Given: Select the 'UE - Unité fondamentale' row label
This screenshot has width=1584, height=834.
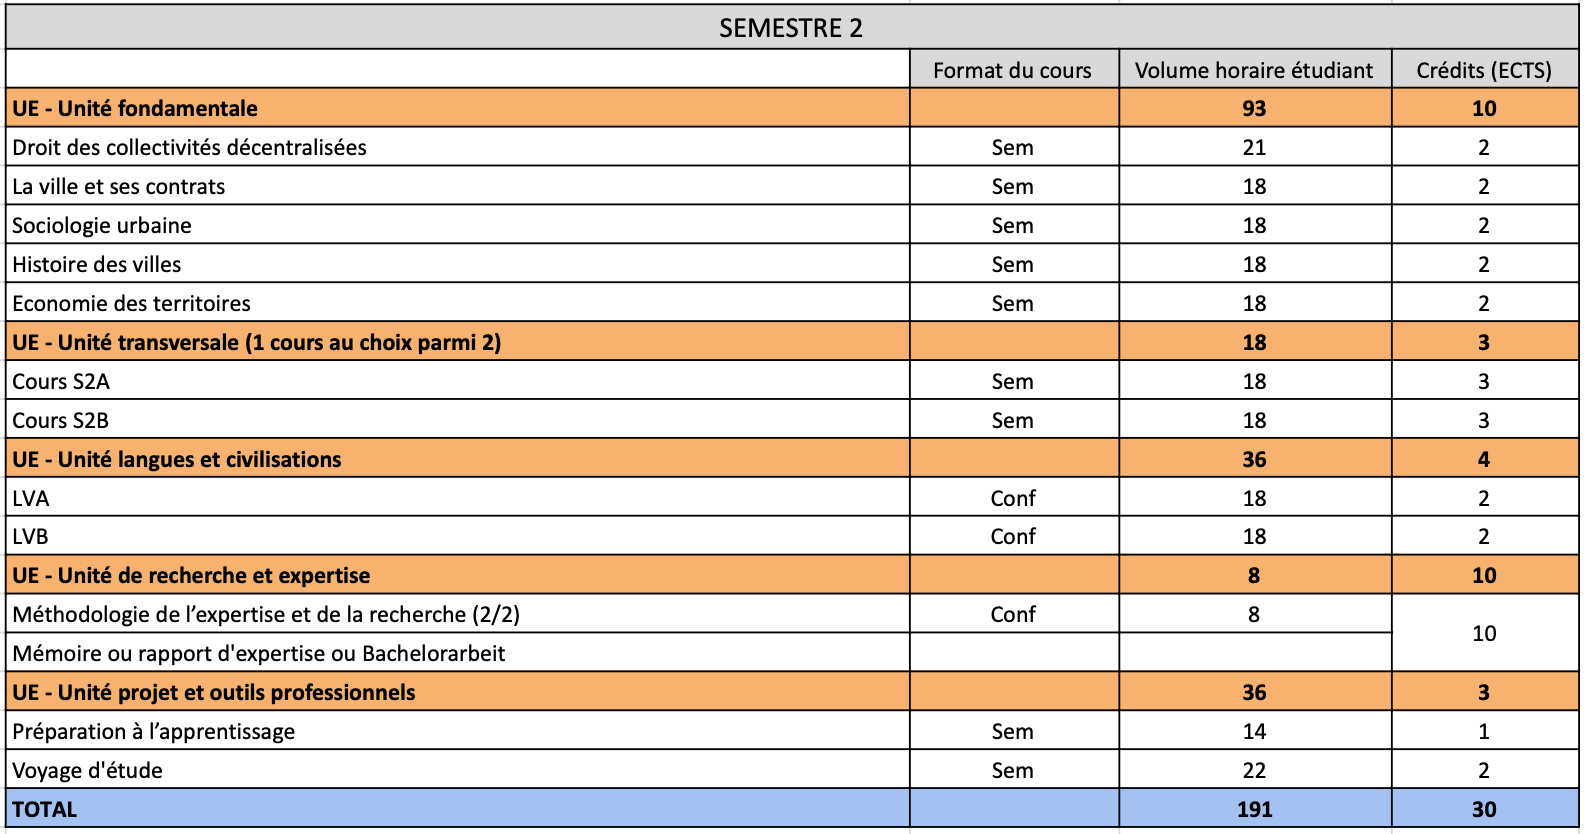Looking at the screenshot, I should tap(135, 108).
